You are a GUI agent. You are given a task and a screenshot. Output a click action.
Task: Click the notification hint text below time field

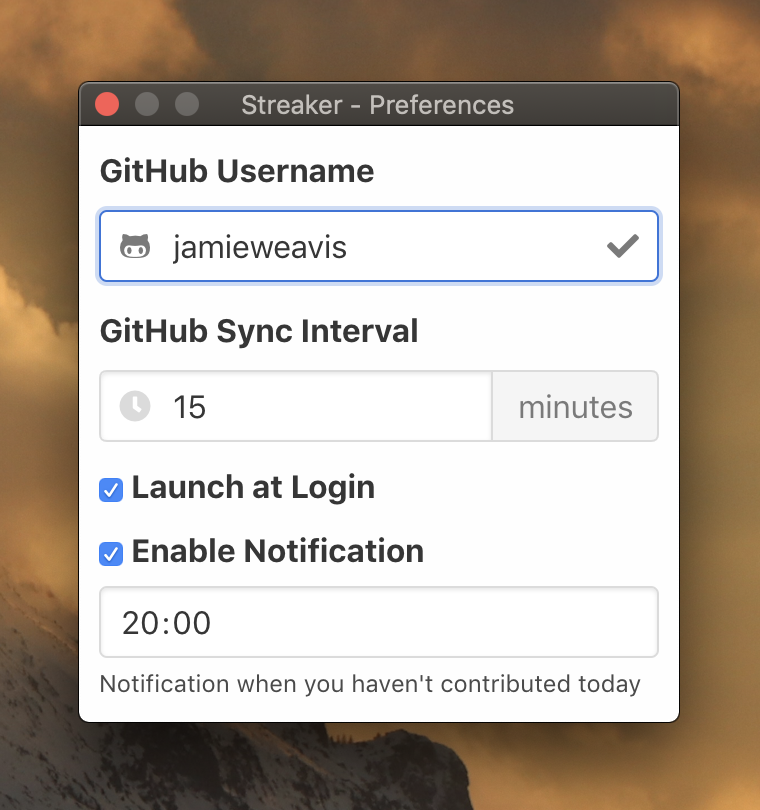[x=370, y=684]
